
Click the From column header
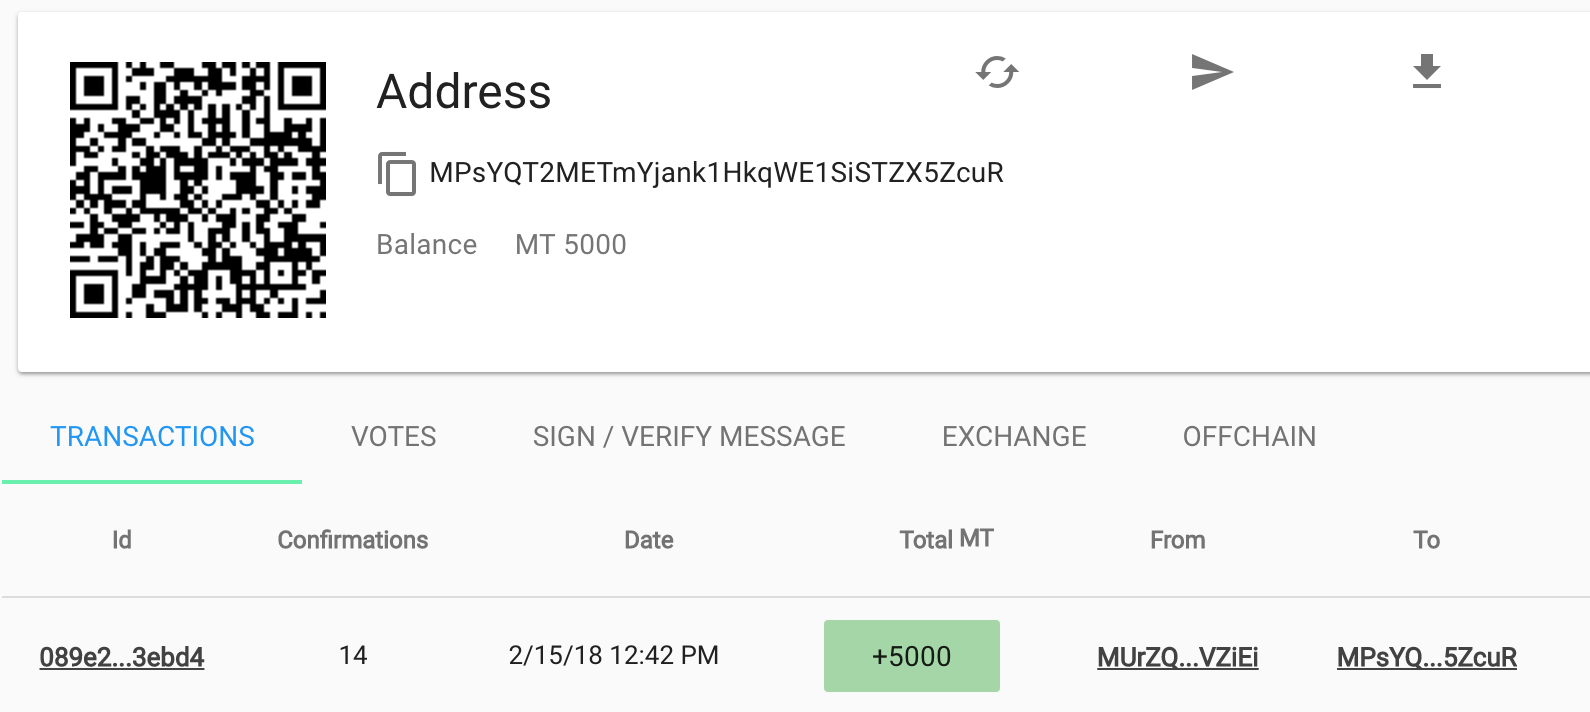(1178, 540)
